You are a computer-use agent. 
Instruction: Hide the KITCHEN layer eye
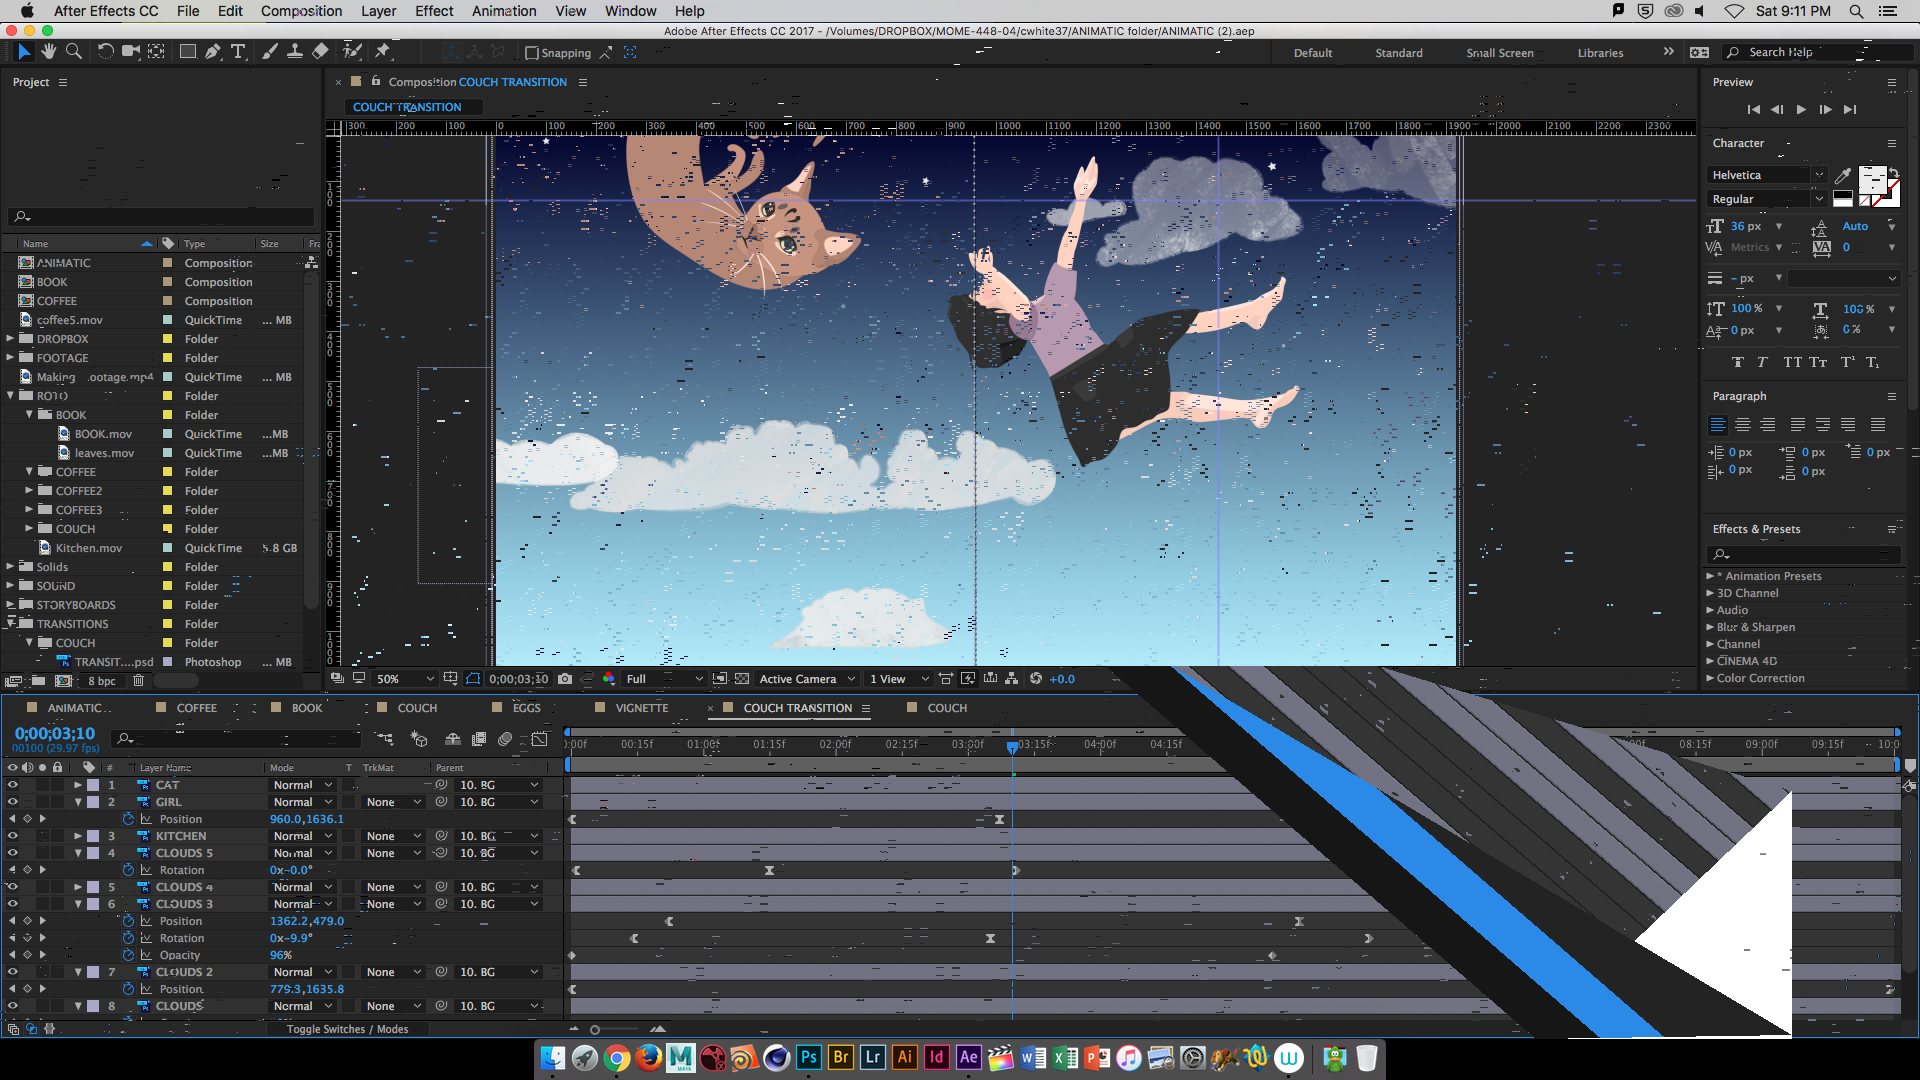point(13,836)
